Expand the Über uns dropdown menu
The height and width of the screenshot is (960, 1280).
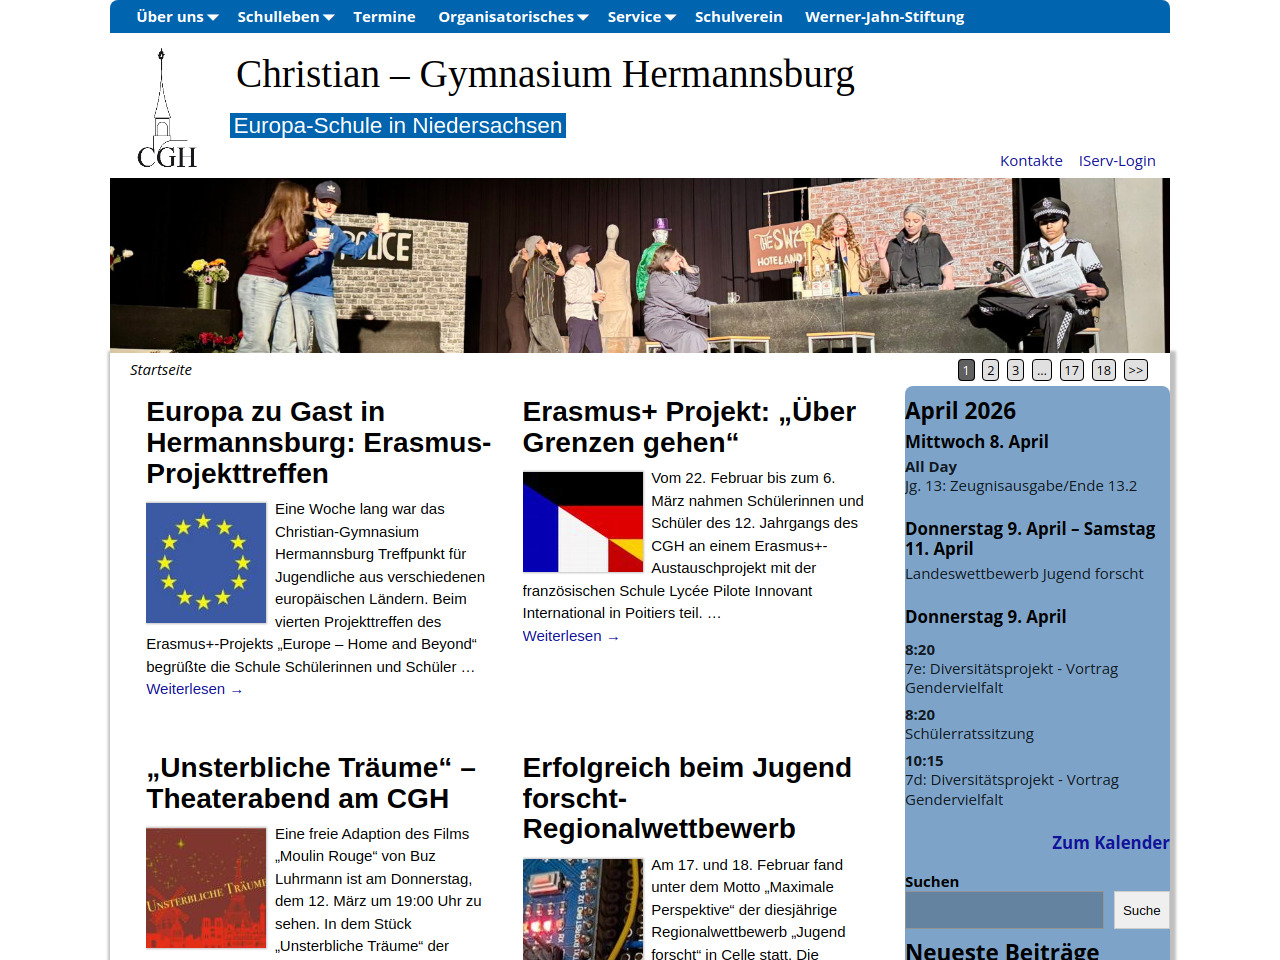tap(177, 17)
